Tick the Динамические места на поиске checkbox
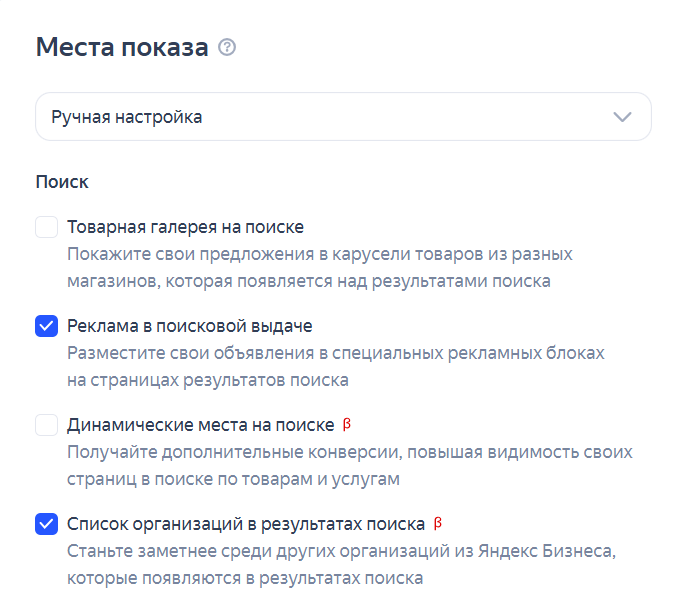Image resolution: width=683 pixels, height=602 pixels. tap(47, 425)
